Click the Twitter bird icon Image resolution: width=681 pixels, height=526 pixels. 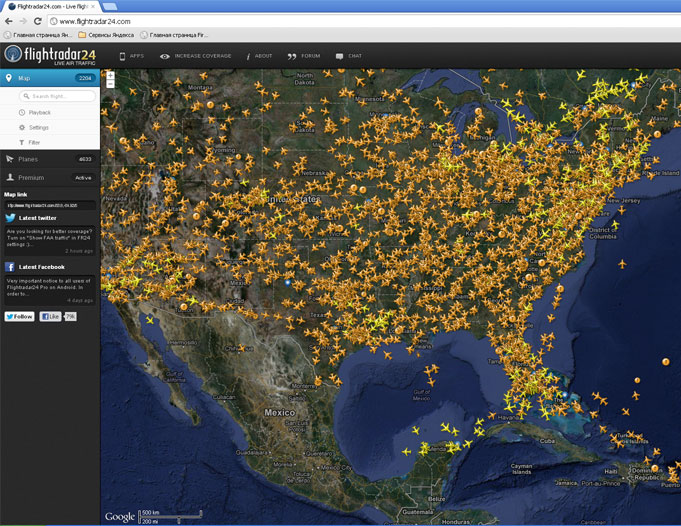point(10,218)
